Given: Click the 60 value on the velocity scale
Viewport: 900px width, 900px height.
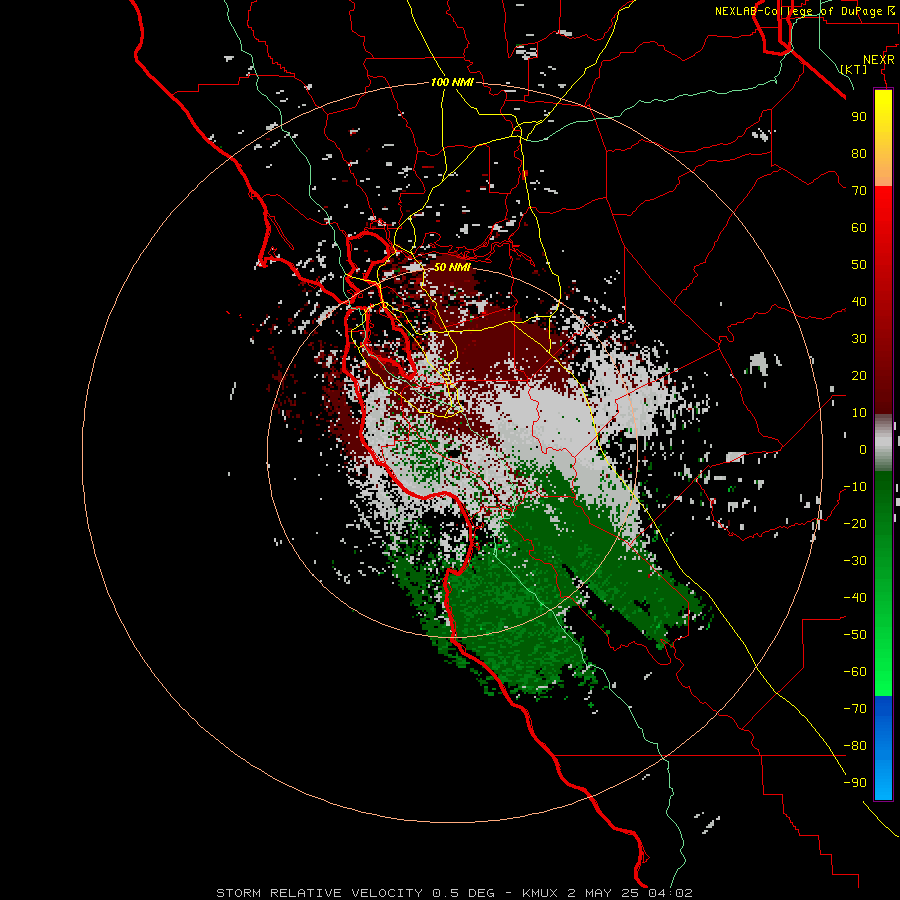Looking at the screenshot, I should 859,228.
